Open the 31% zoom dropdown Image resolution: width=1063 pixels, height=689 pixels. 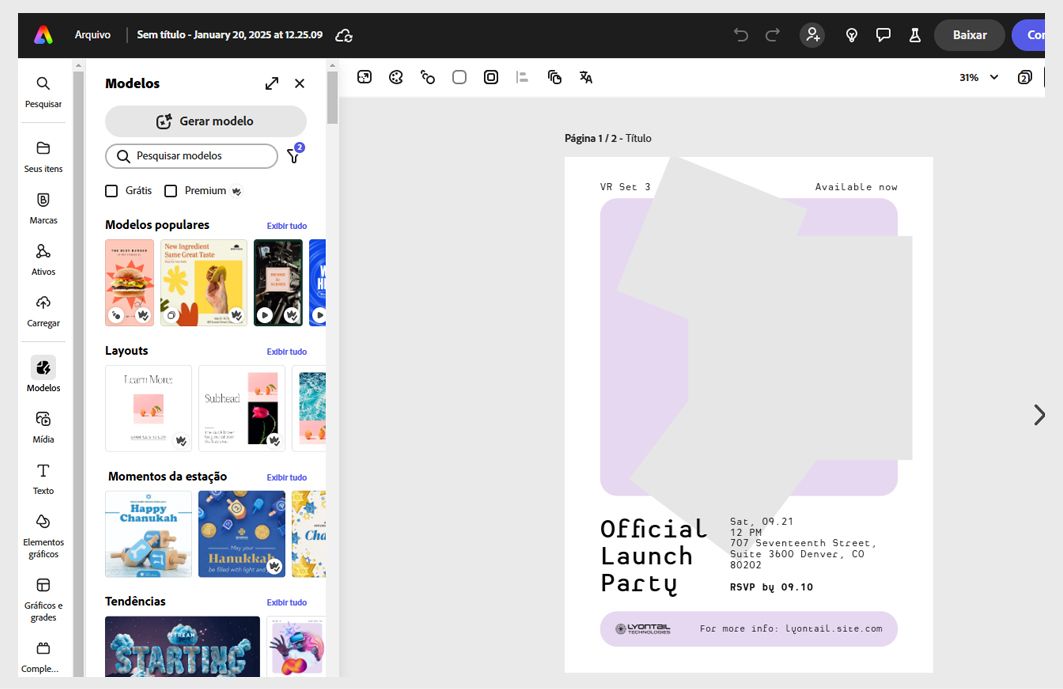[x=975, y=76]
